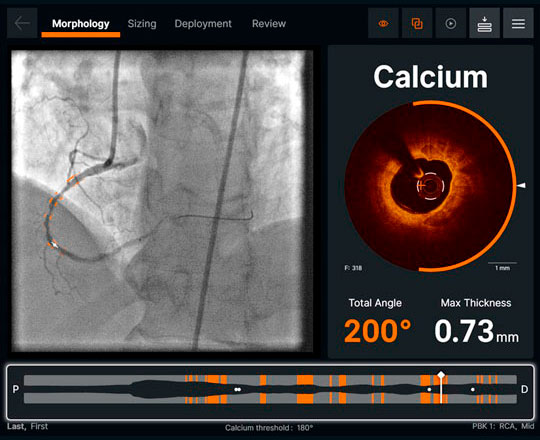The width and height of the screenshot is (540, 440).
Task: Click the proximal P end of lumen profile
Action: [15, 389]
